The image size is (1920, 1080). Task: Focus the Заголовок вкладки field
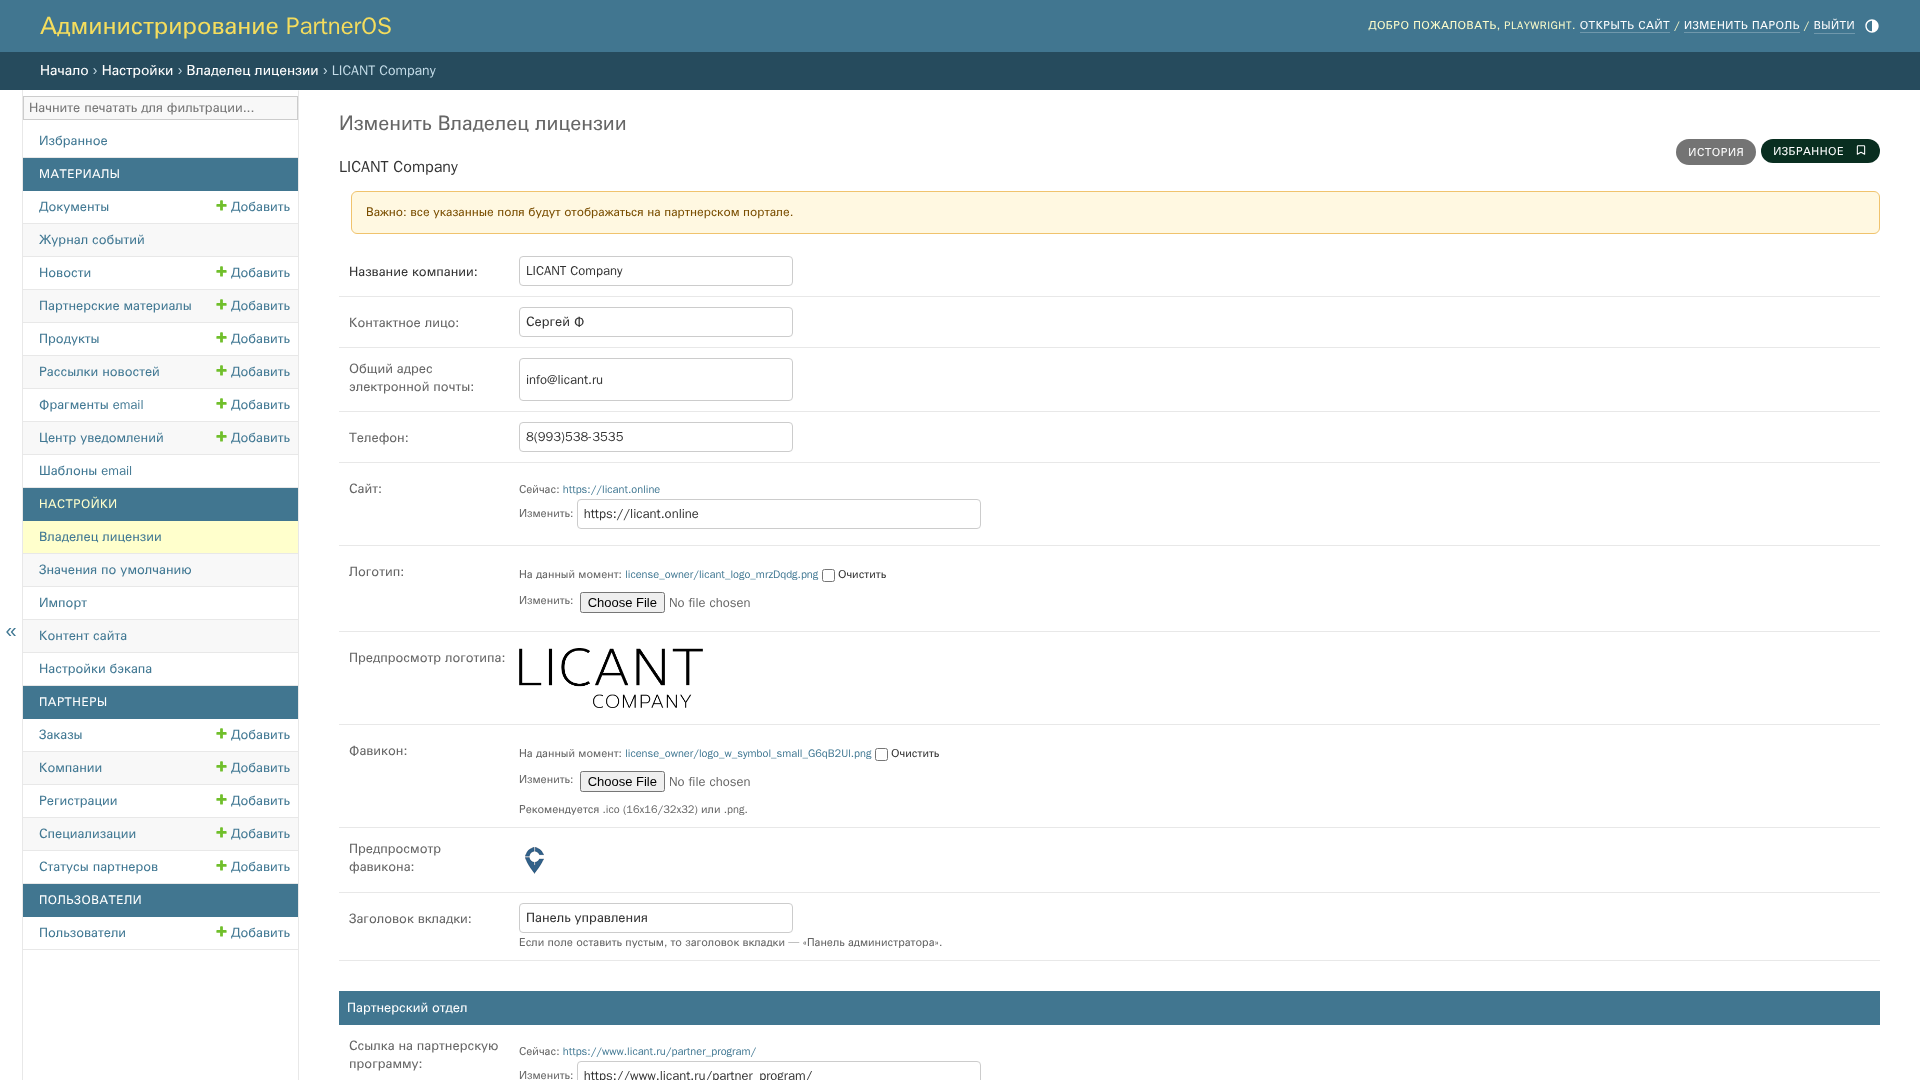pos(656,918)
